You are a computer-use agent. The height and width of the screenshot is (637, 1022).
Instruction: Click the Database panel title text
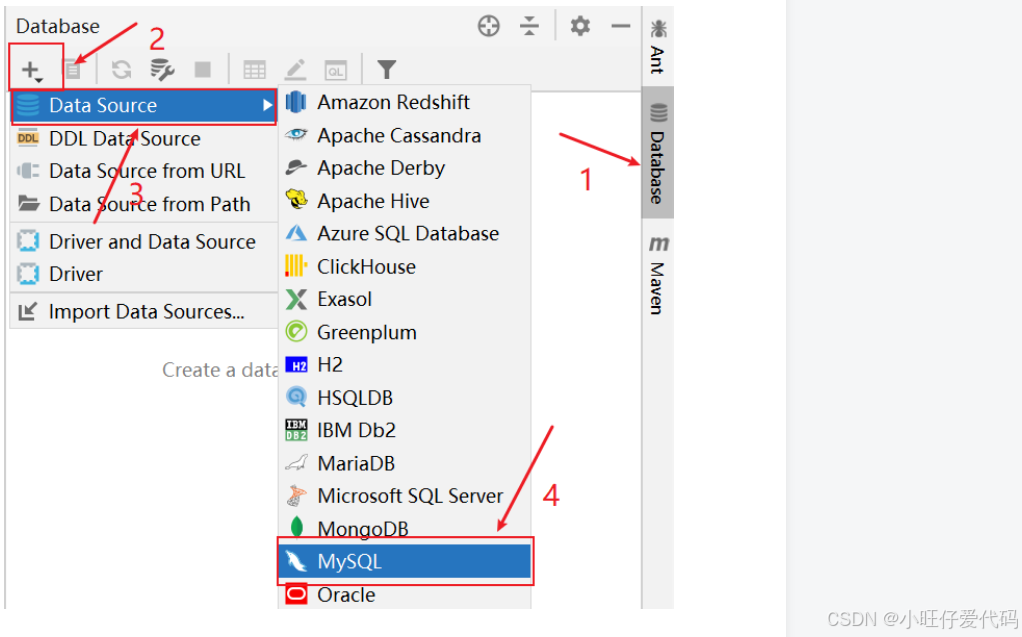click(58, 26)
